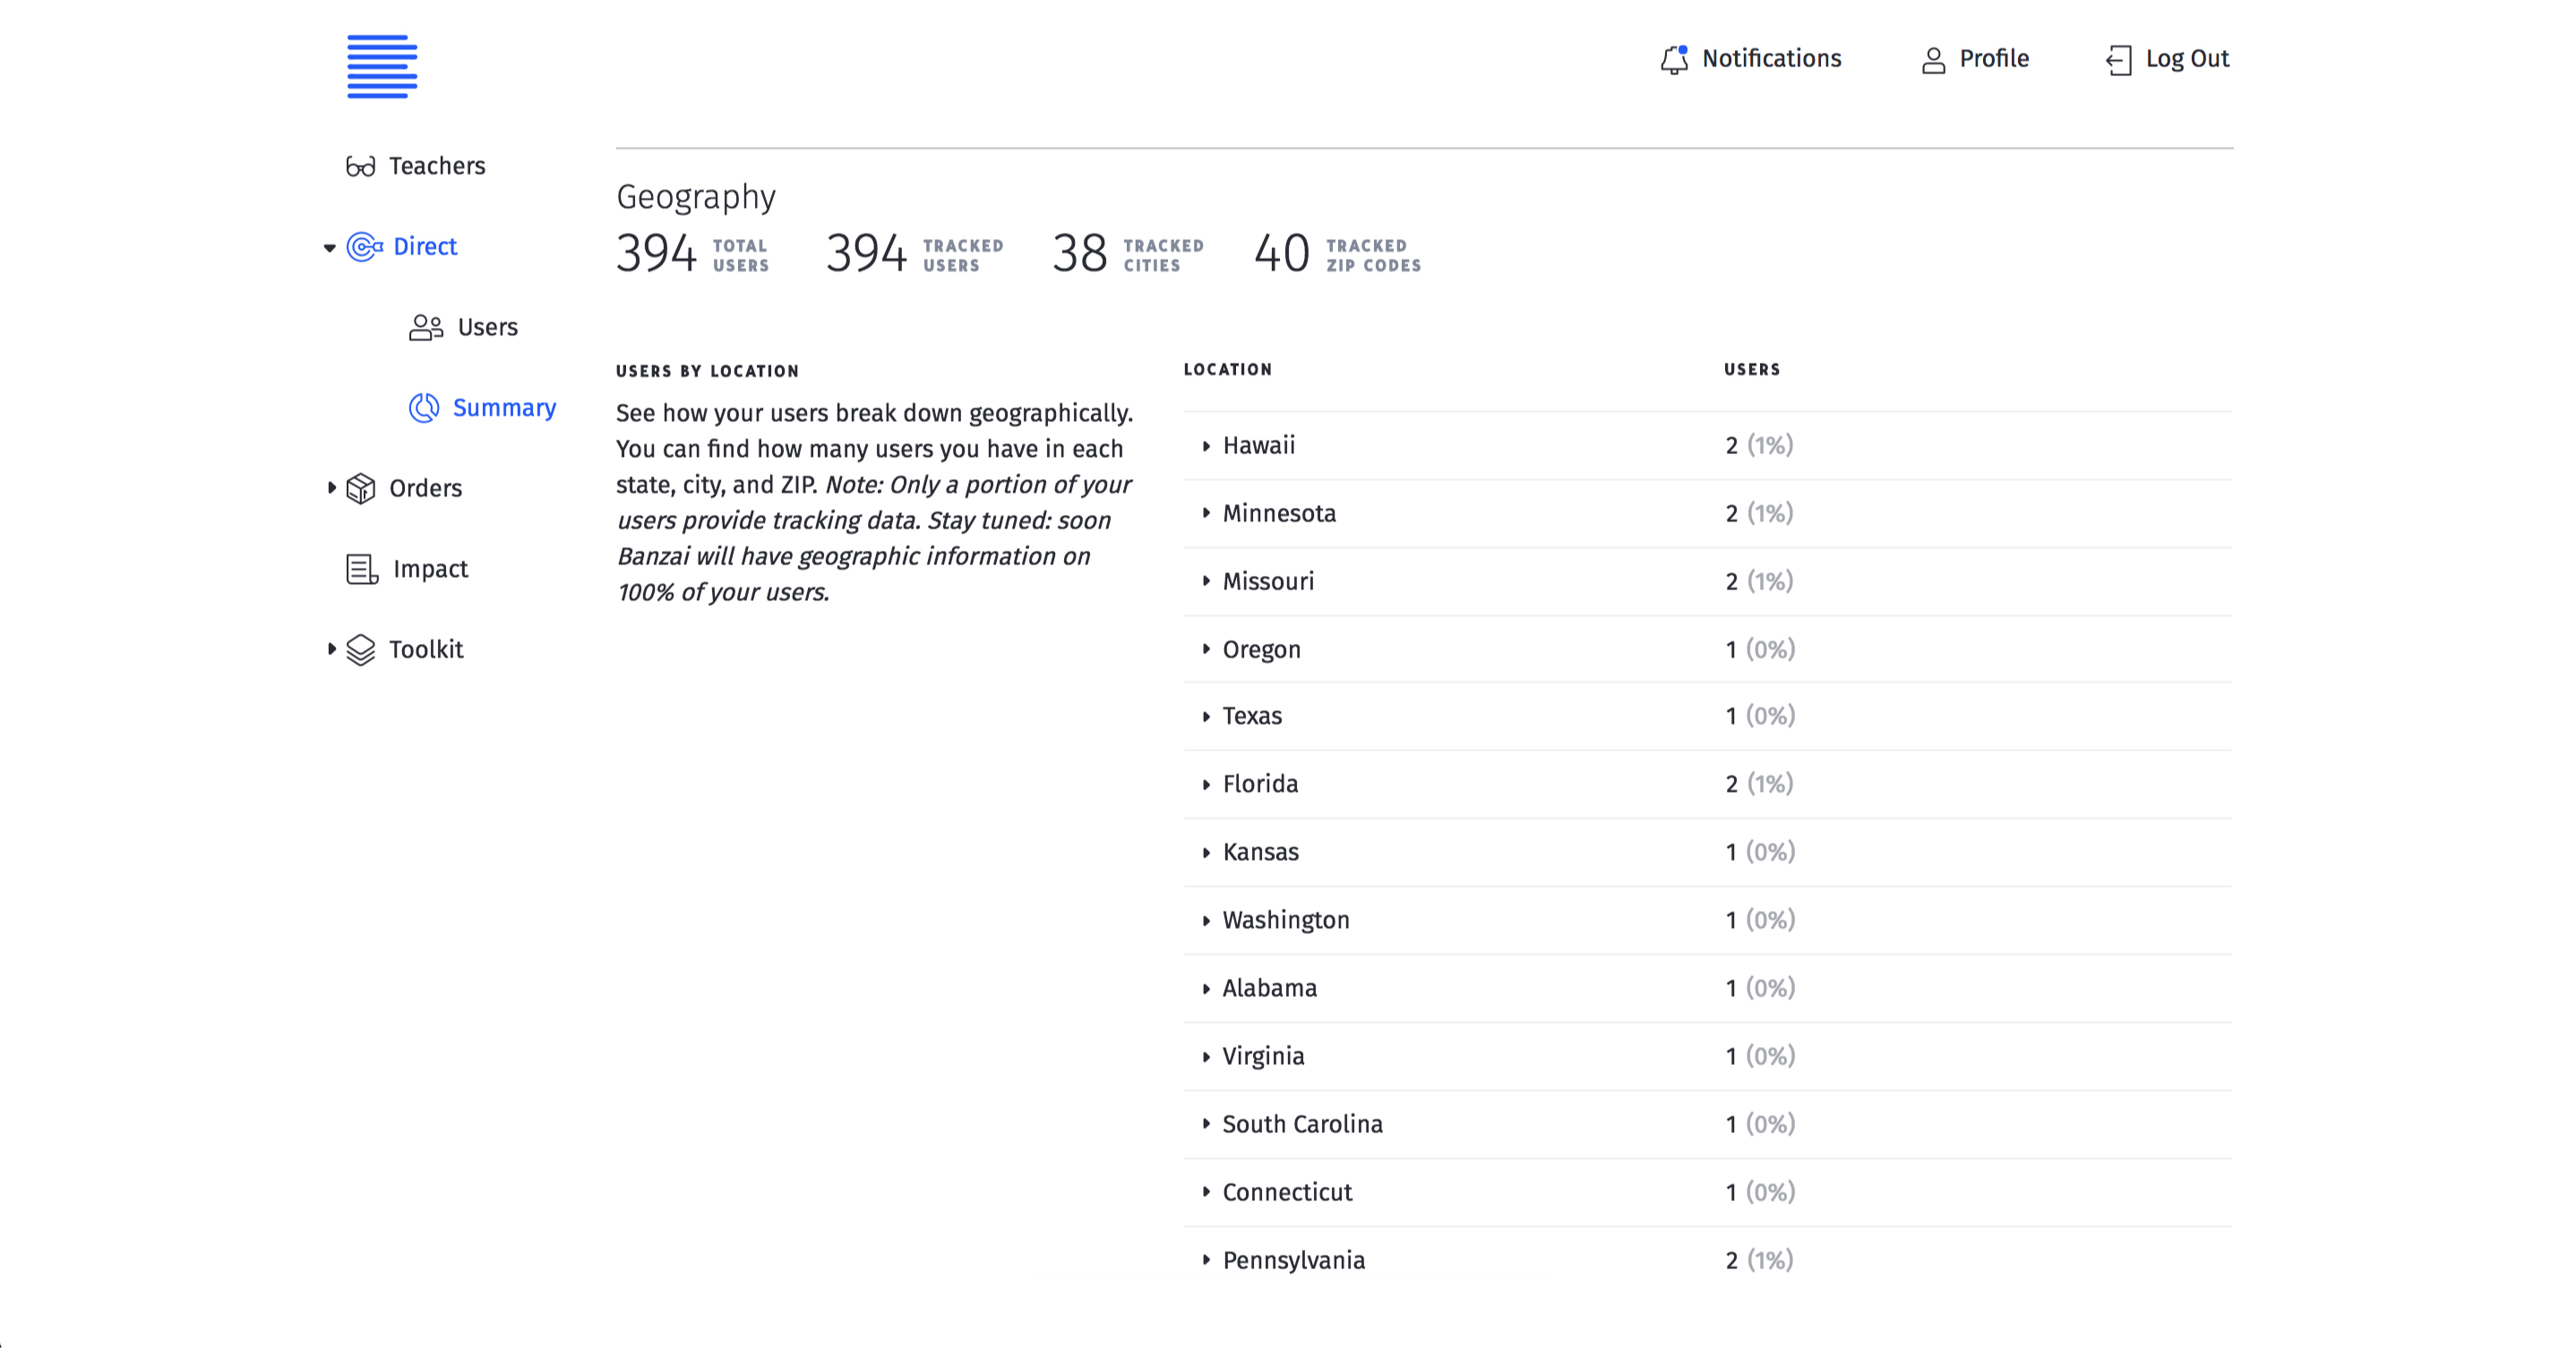The height and width of the screenshot is (1348, 2576).
Task: Open the Orders menu label
Action: click(x=426, y=488)
